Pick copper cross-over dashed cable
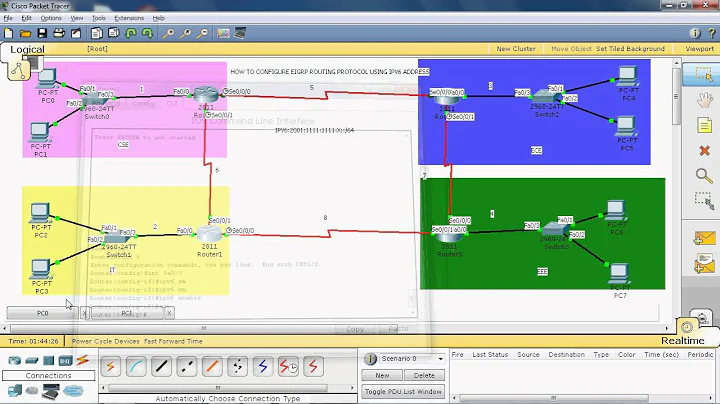 tap(186, 366)
